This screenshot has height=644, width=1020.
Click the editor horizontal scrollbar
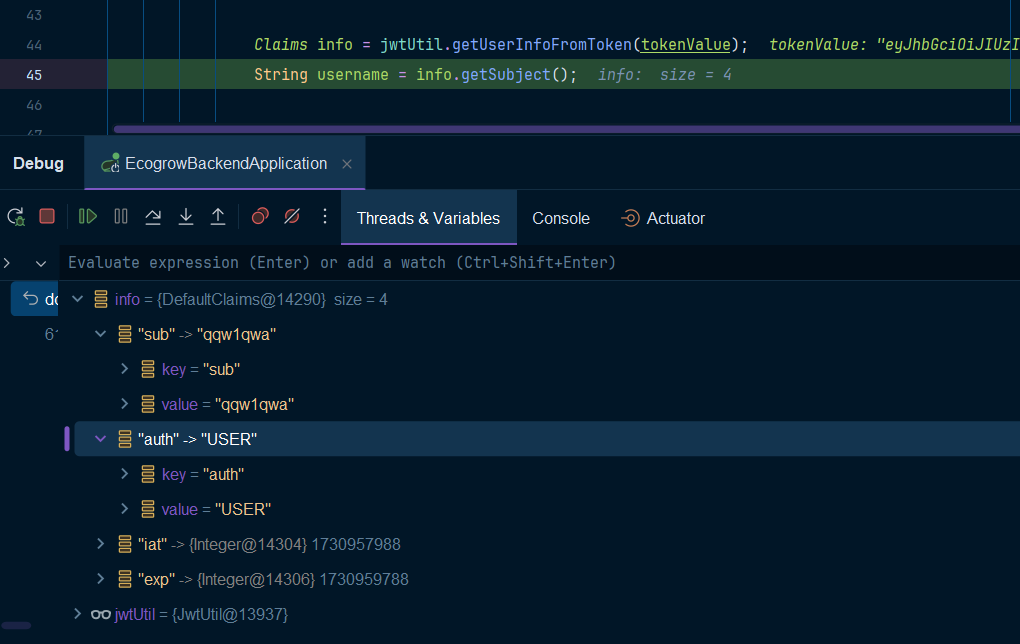tap(566, 129)
